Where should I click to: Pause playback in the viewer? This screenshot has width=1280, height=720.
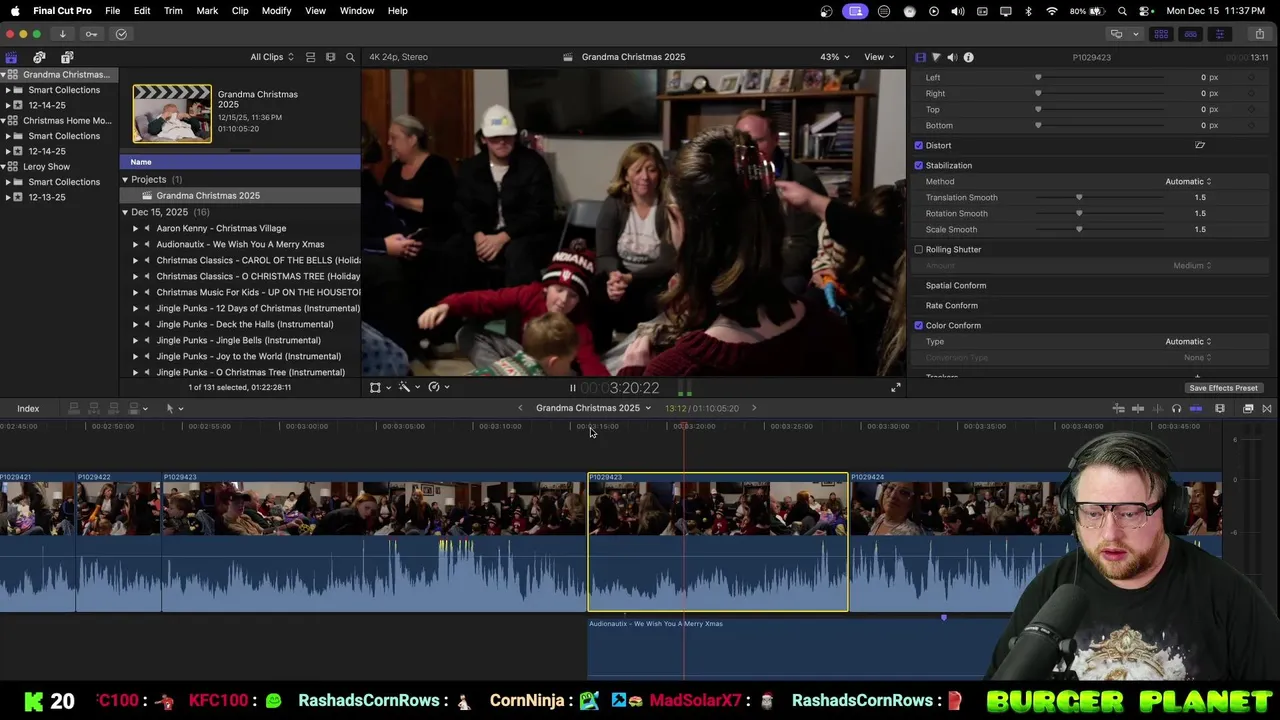pos(573,388)
